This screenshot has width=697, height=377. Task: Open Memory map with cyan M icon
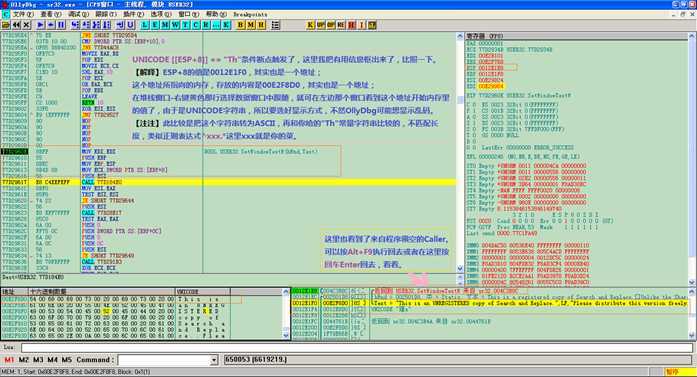tap(165, 25)
